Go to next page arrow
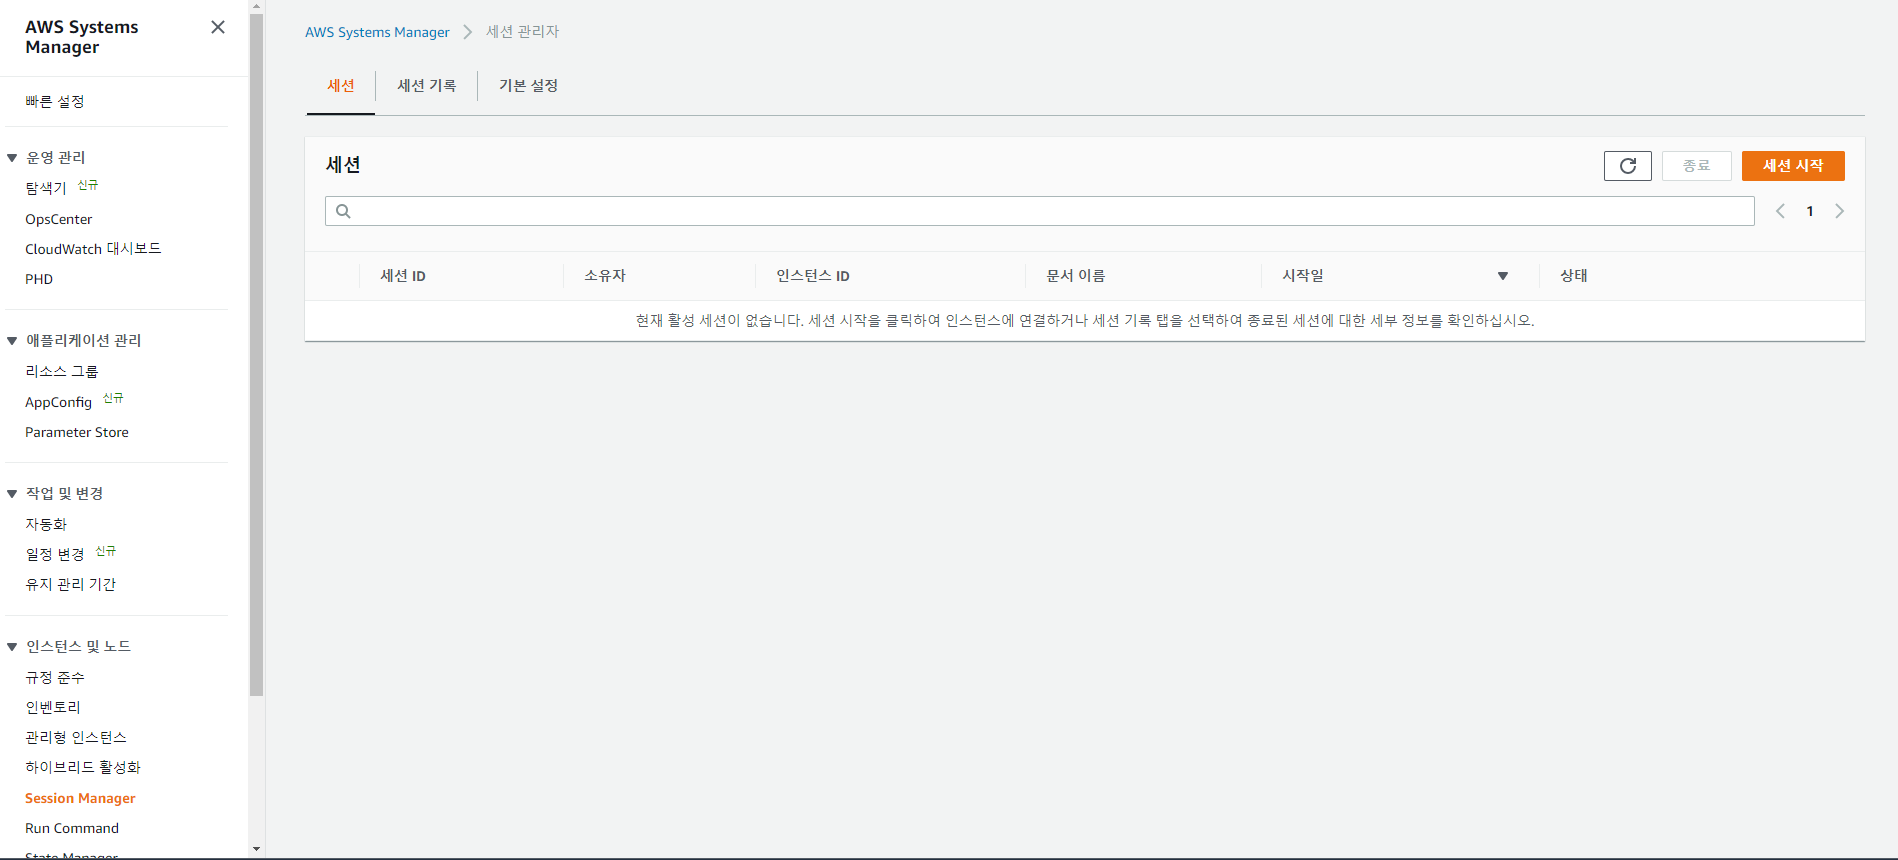The image size is (1898, 860). [1839, 211]
